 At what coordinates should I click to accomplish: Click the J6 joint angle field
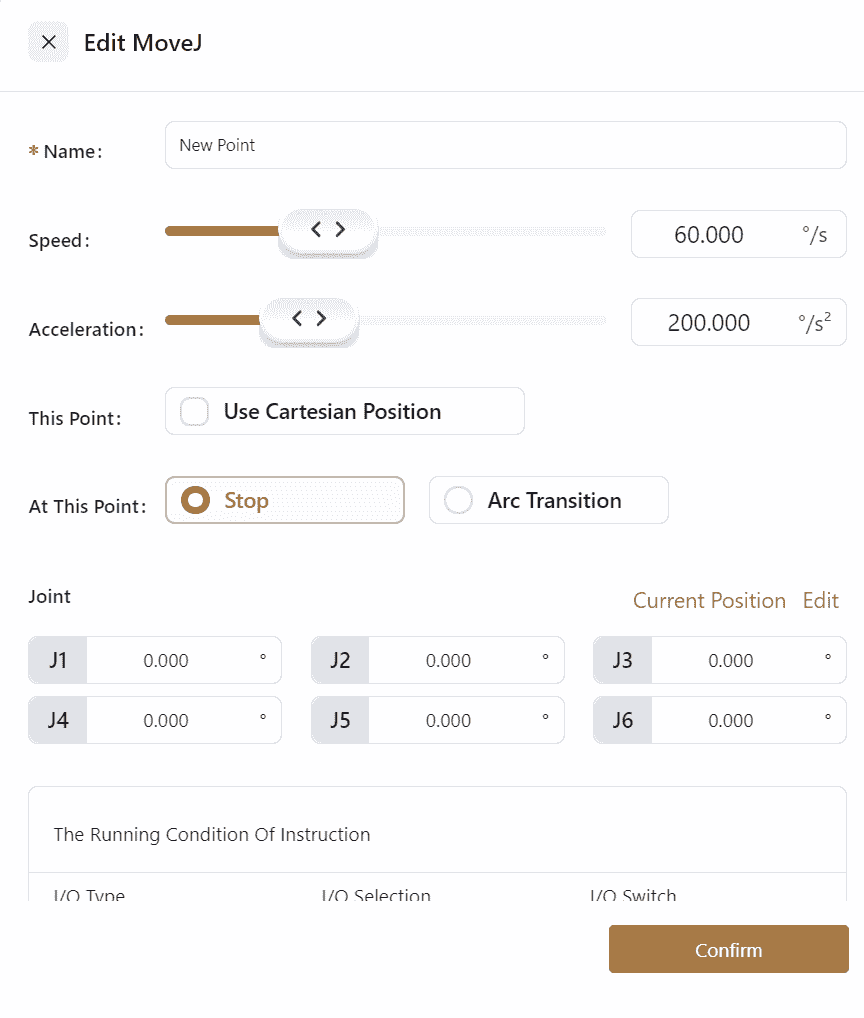(x=731, y=720)
